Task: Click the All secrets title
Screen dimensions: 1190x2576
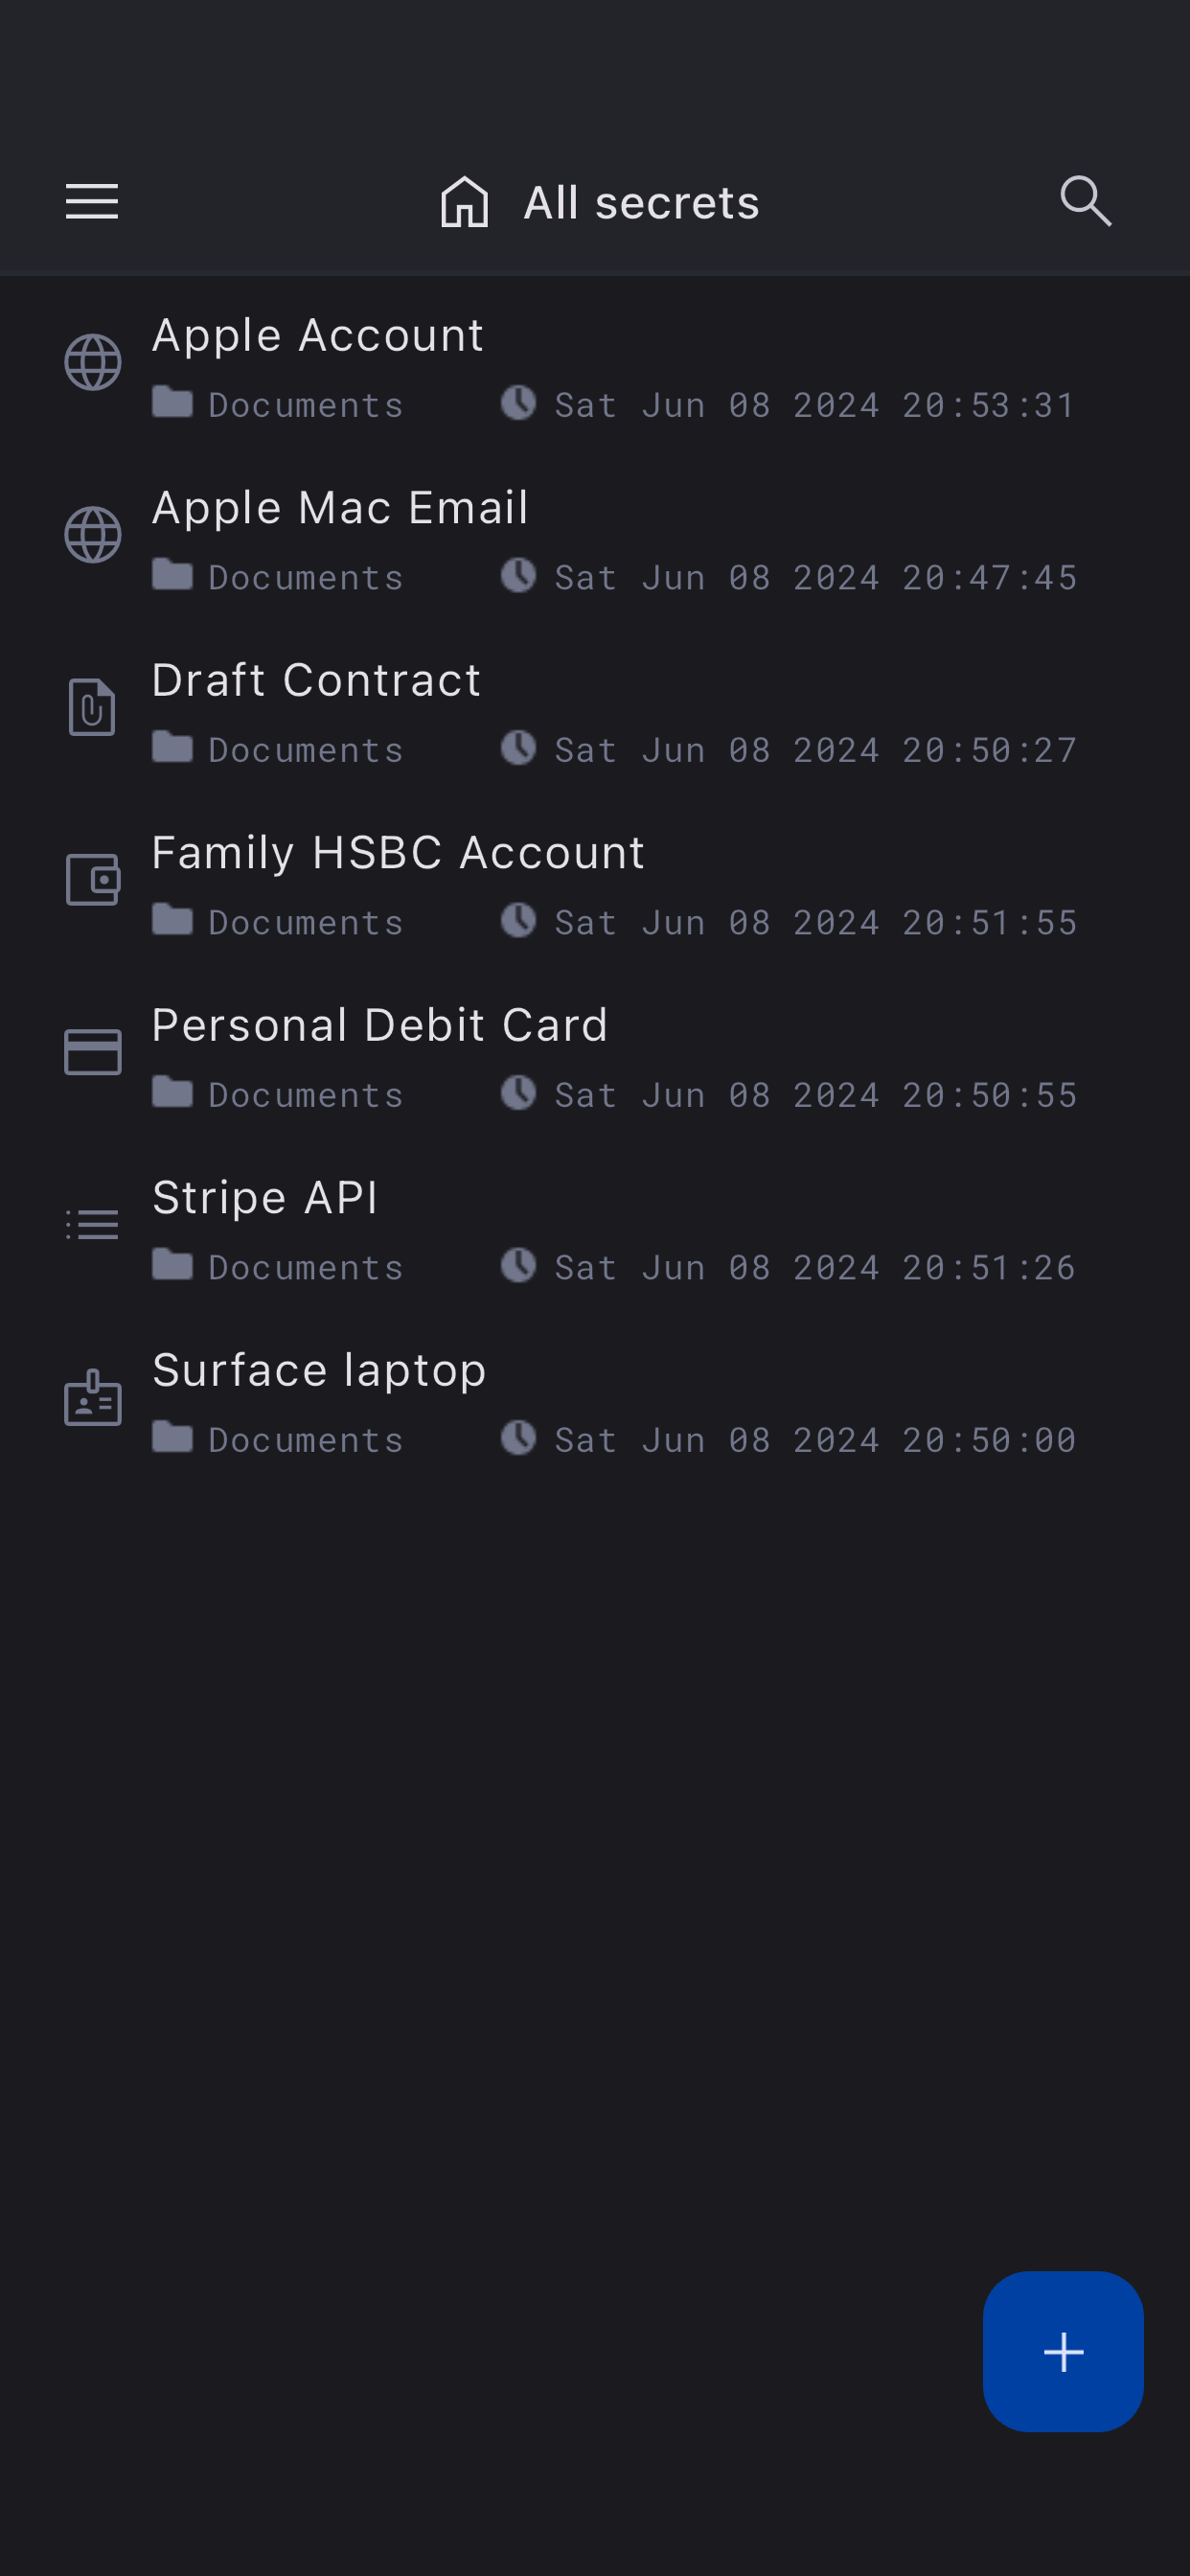Action: tap(641, 203)
